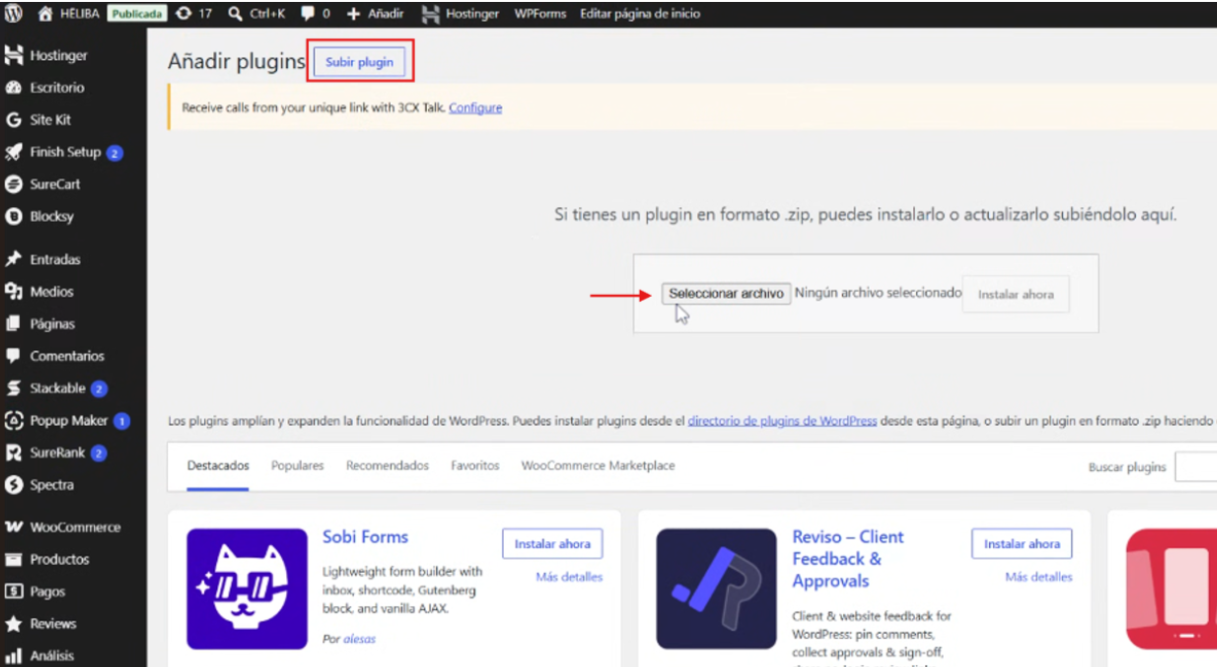Click the Hostinger sidebar icon
1217x667 pixels.
(x=14, y=55)
